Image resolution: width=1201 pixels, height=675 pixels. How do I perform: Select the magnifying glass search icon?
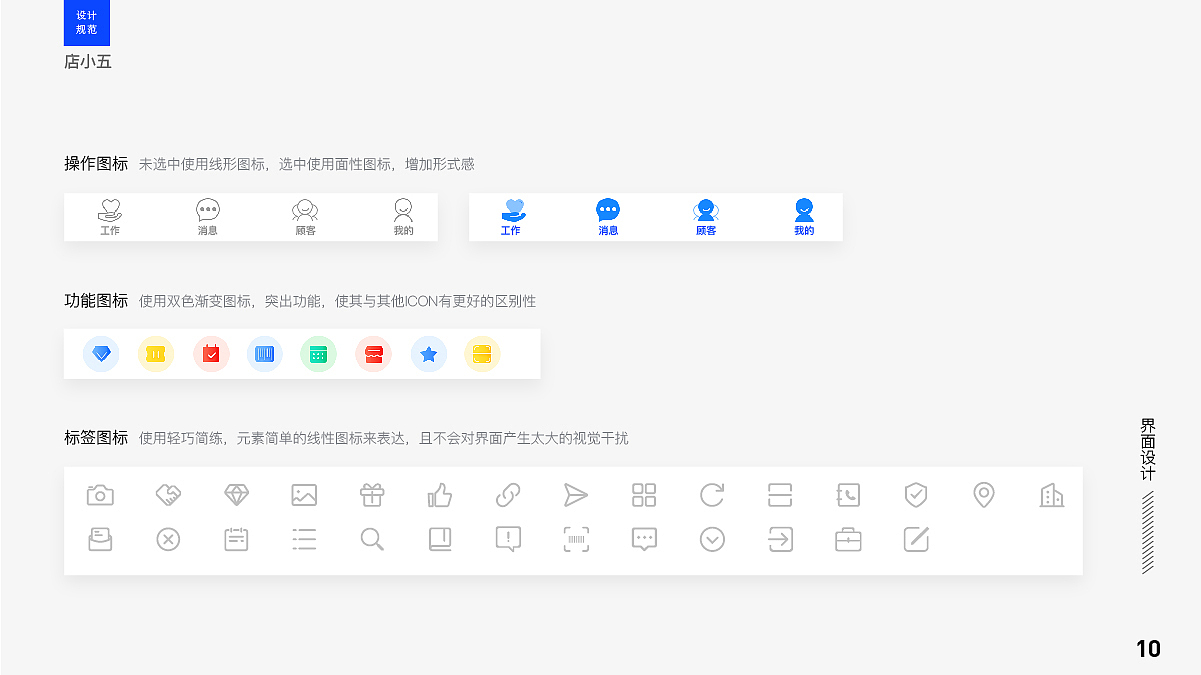tap(372, 540)
